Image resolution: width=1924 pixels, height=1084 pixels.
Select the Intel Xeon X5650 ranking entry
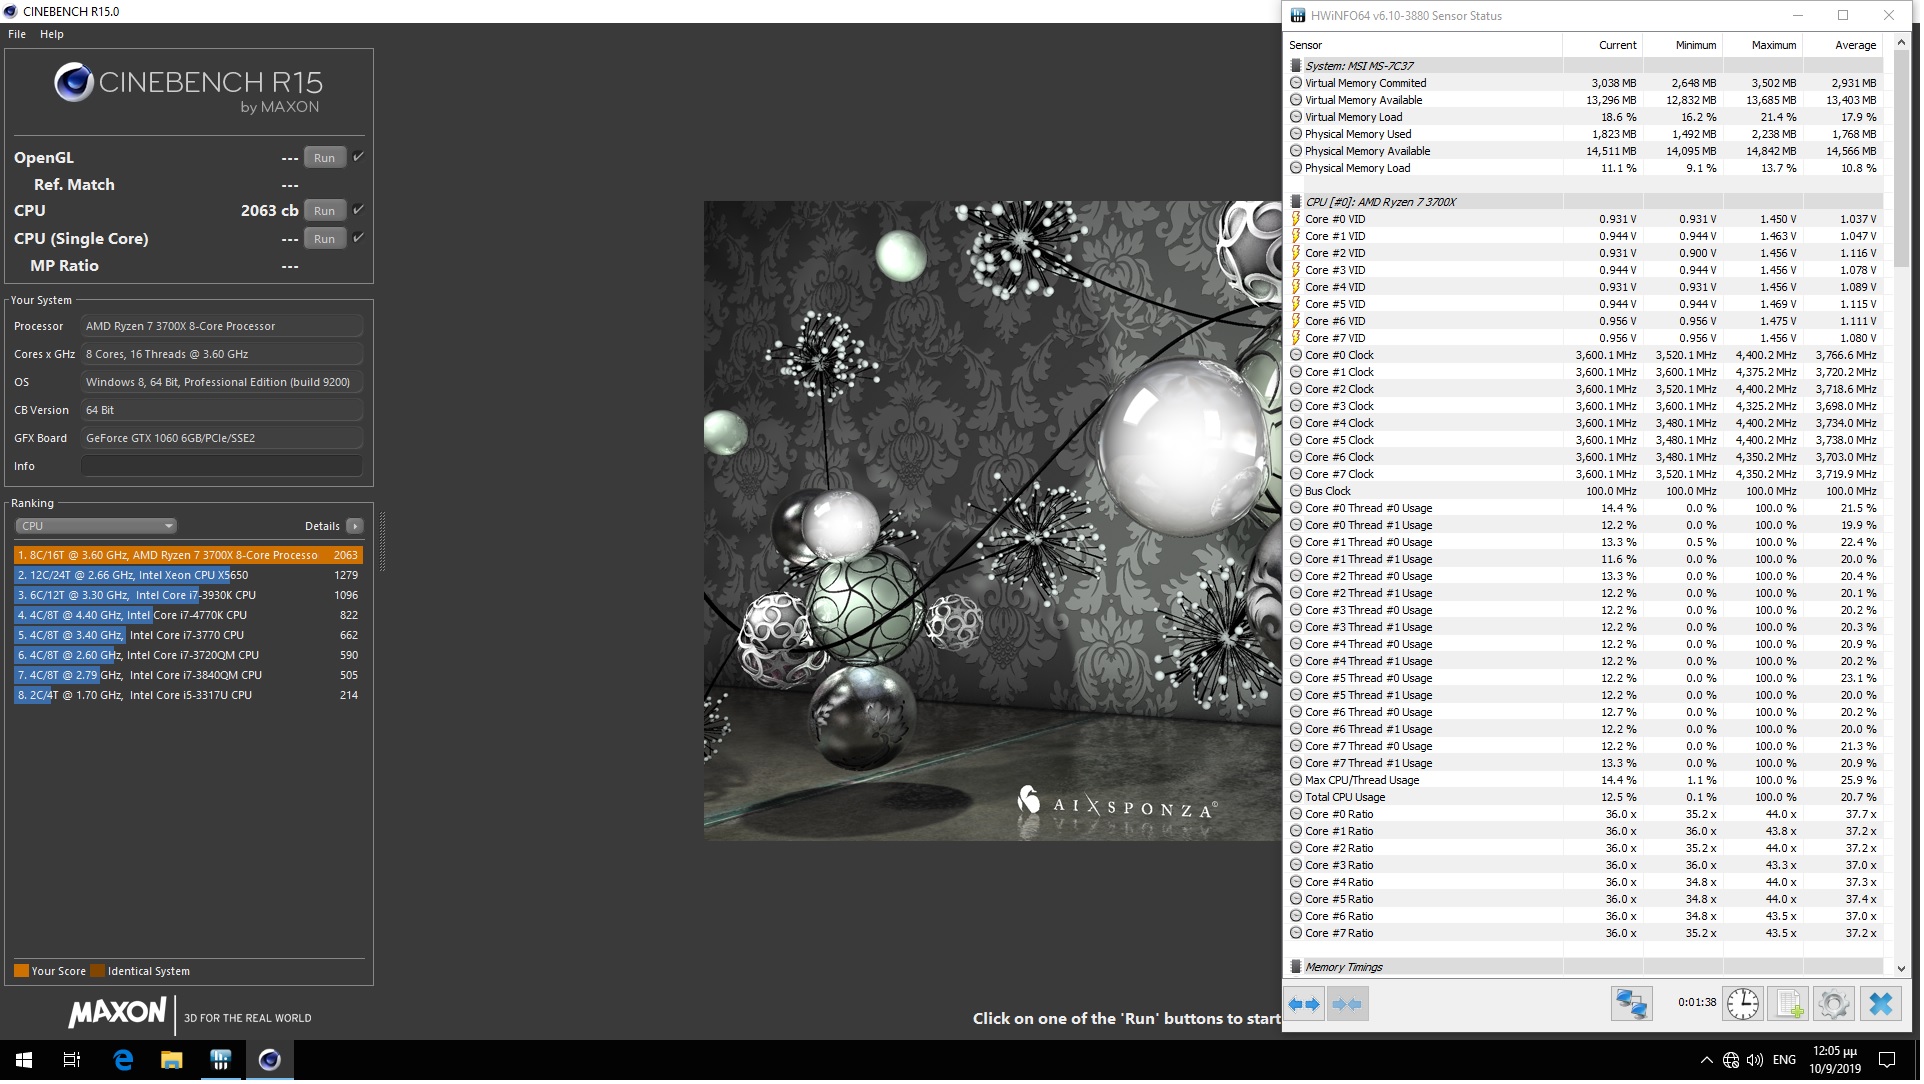[188, 576]
